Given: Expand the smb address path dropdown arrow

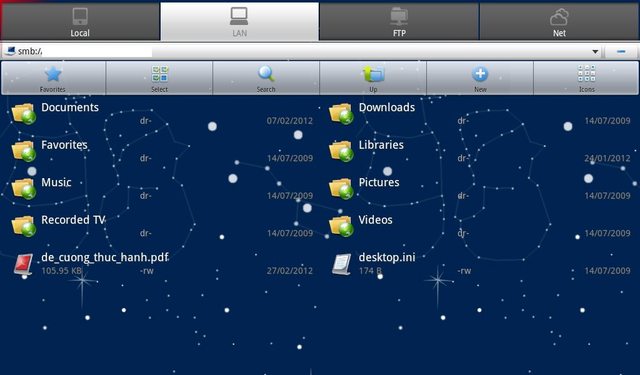Looking at the screenshot, I should 595,52.
